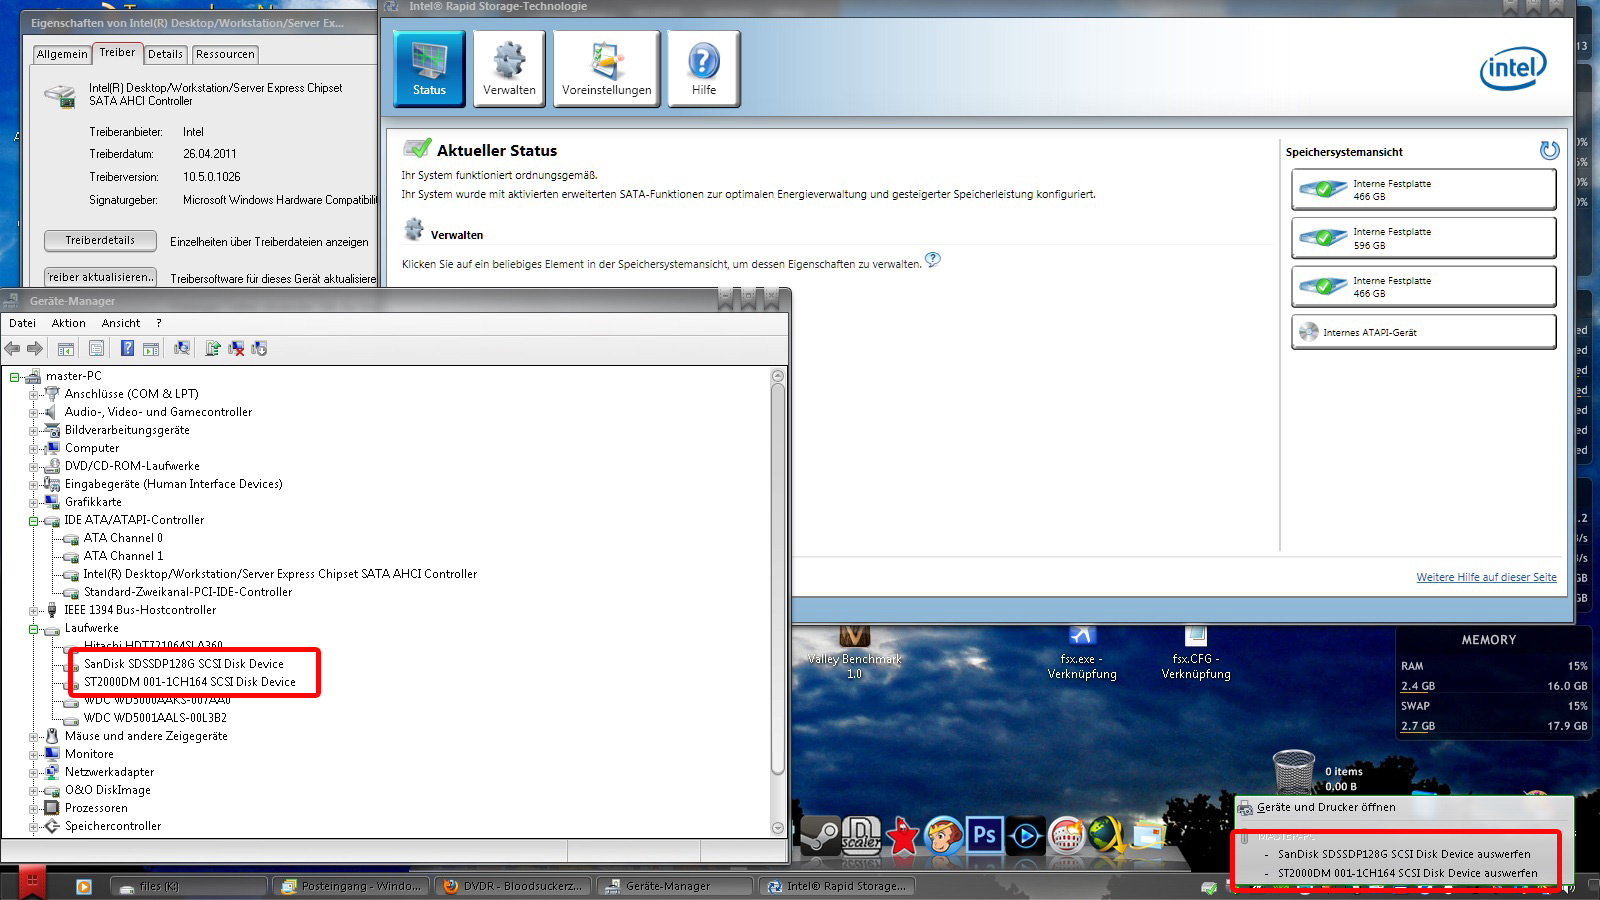
Task: Expand Anschlüsse (COM & LPT) node
Action: (x=33, y=395)
